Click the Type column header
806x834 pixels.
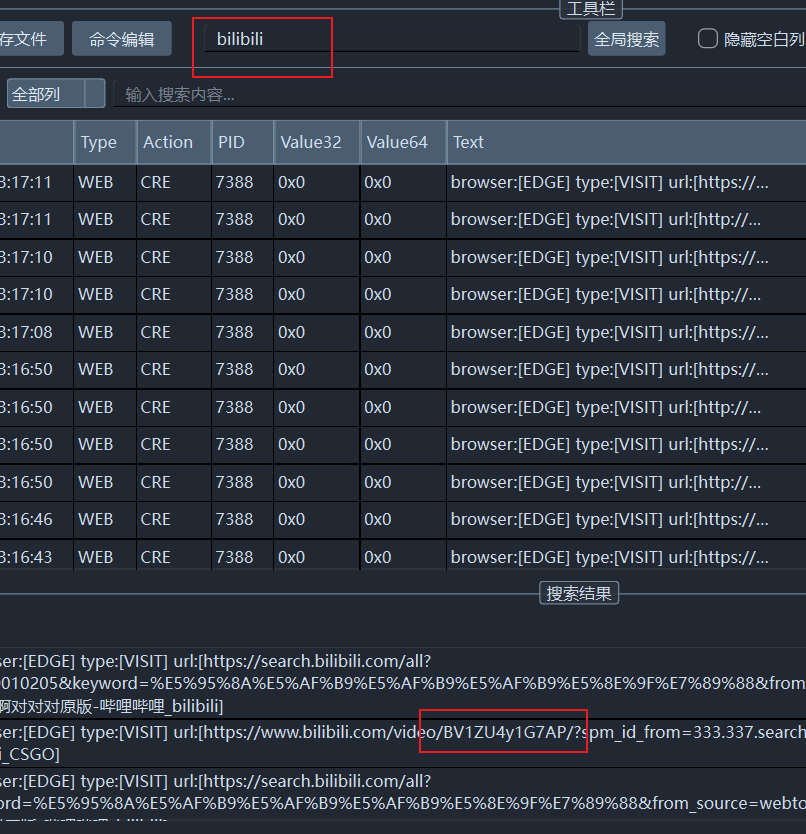pyautogui.click(x=105, y=142)
